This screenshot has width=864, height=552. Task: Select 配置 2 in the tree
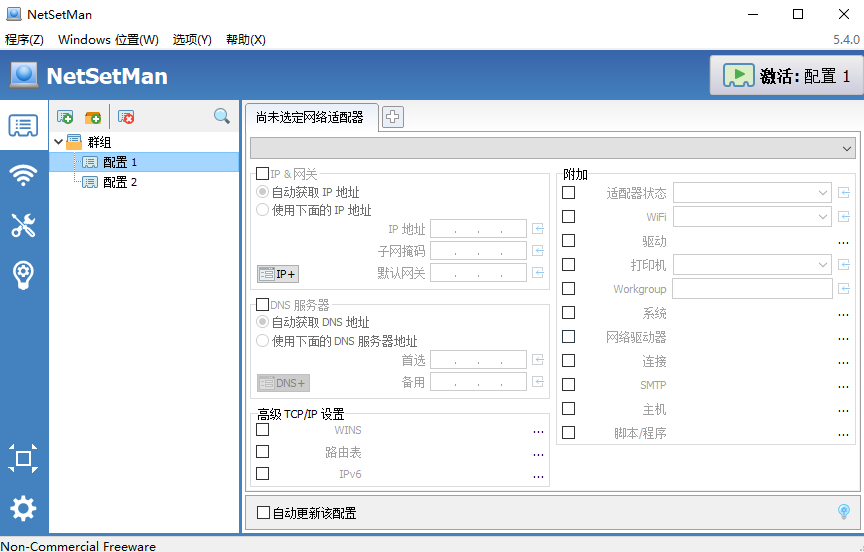(x=120, y=182)
